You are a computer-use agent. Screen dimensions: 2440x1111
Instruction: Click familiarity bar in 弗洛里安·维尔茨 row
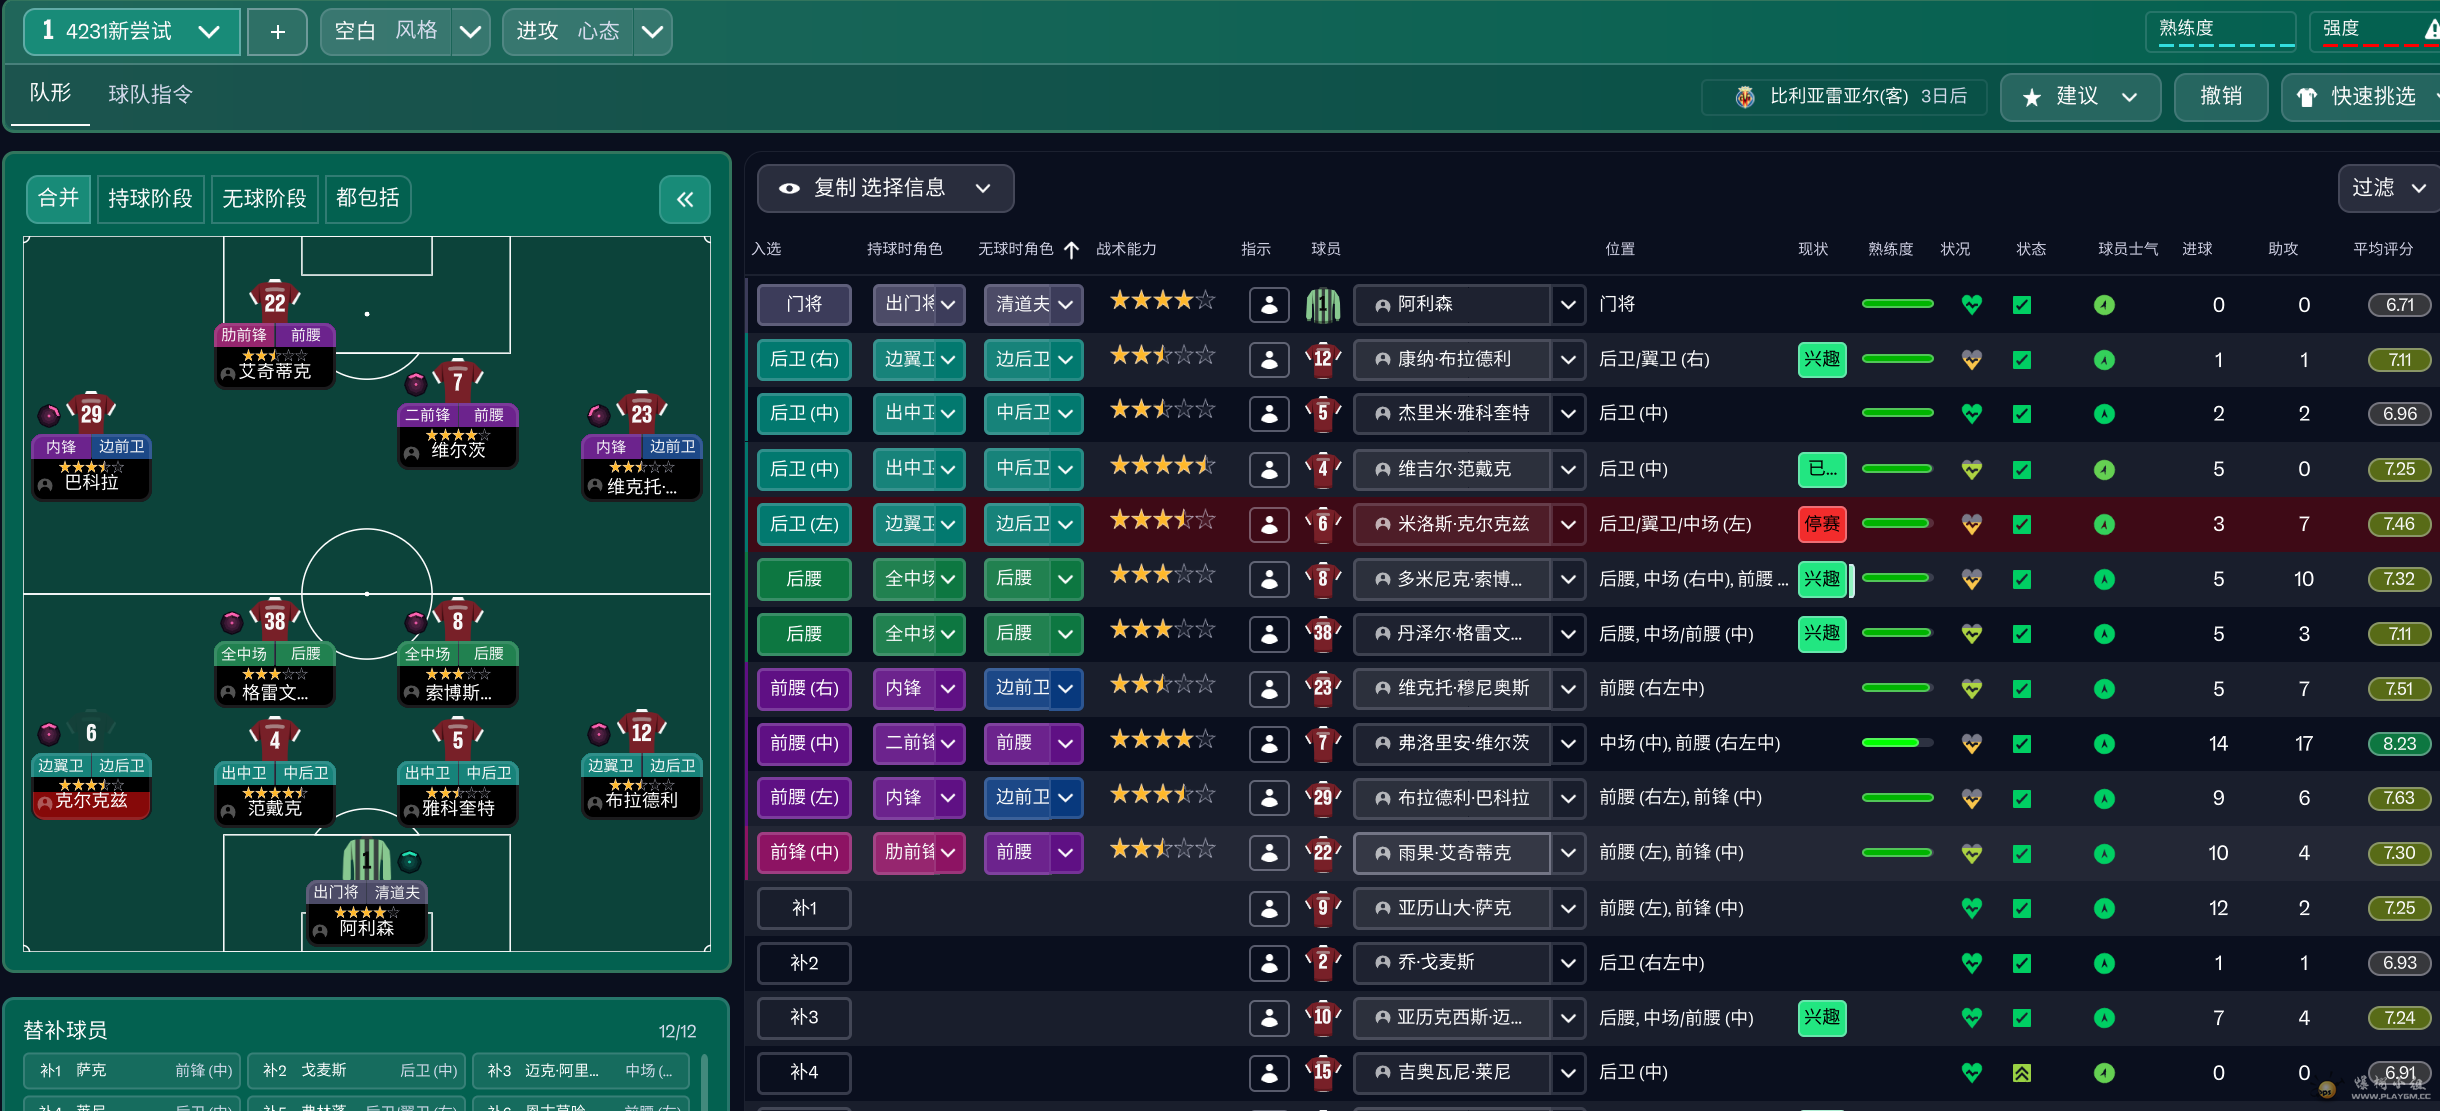point(1897,743)
